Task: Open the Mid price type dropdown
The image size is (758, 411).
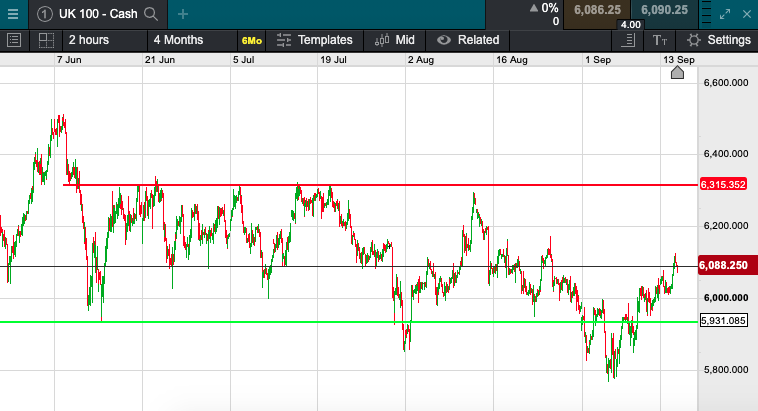Action: [x=394, y=40]
